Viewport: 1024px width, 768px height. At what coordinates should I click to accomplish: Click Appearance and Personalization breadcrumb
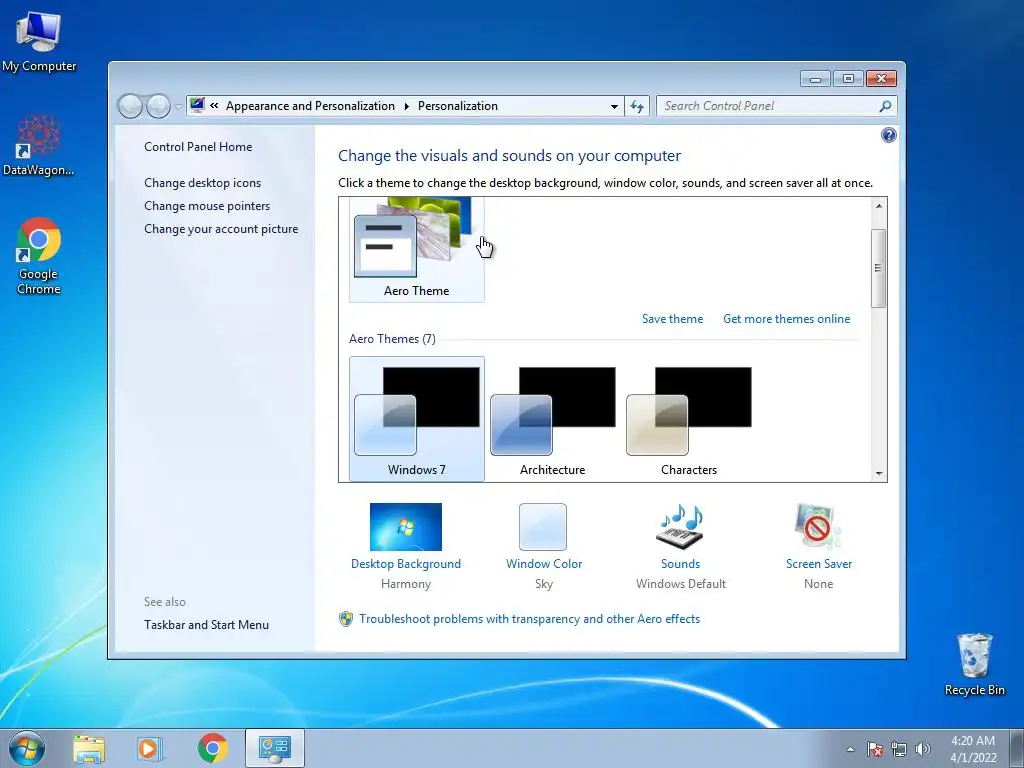coord(310,106)
